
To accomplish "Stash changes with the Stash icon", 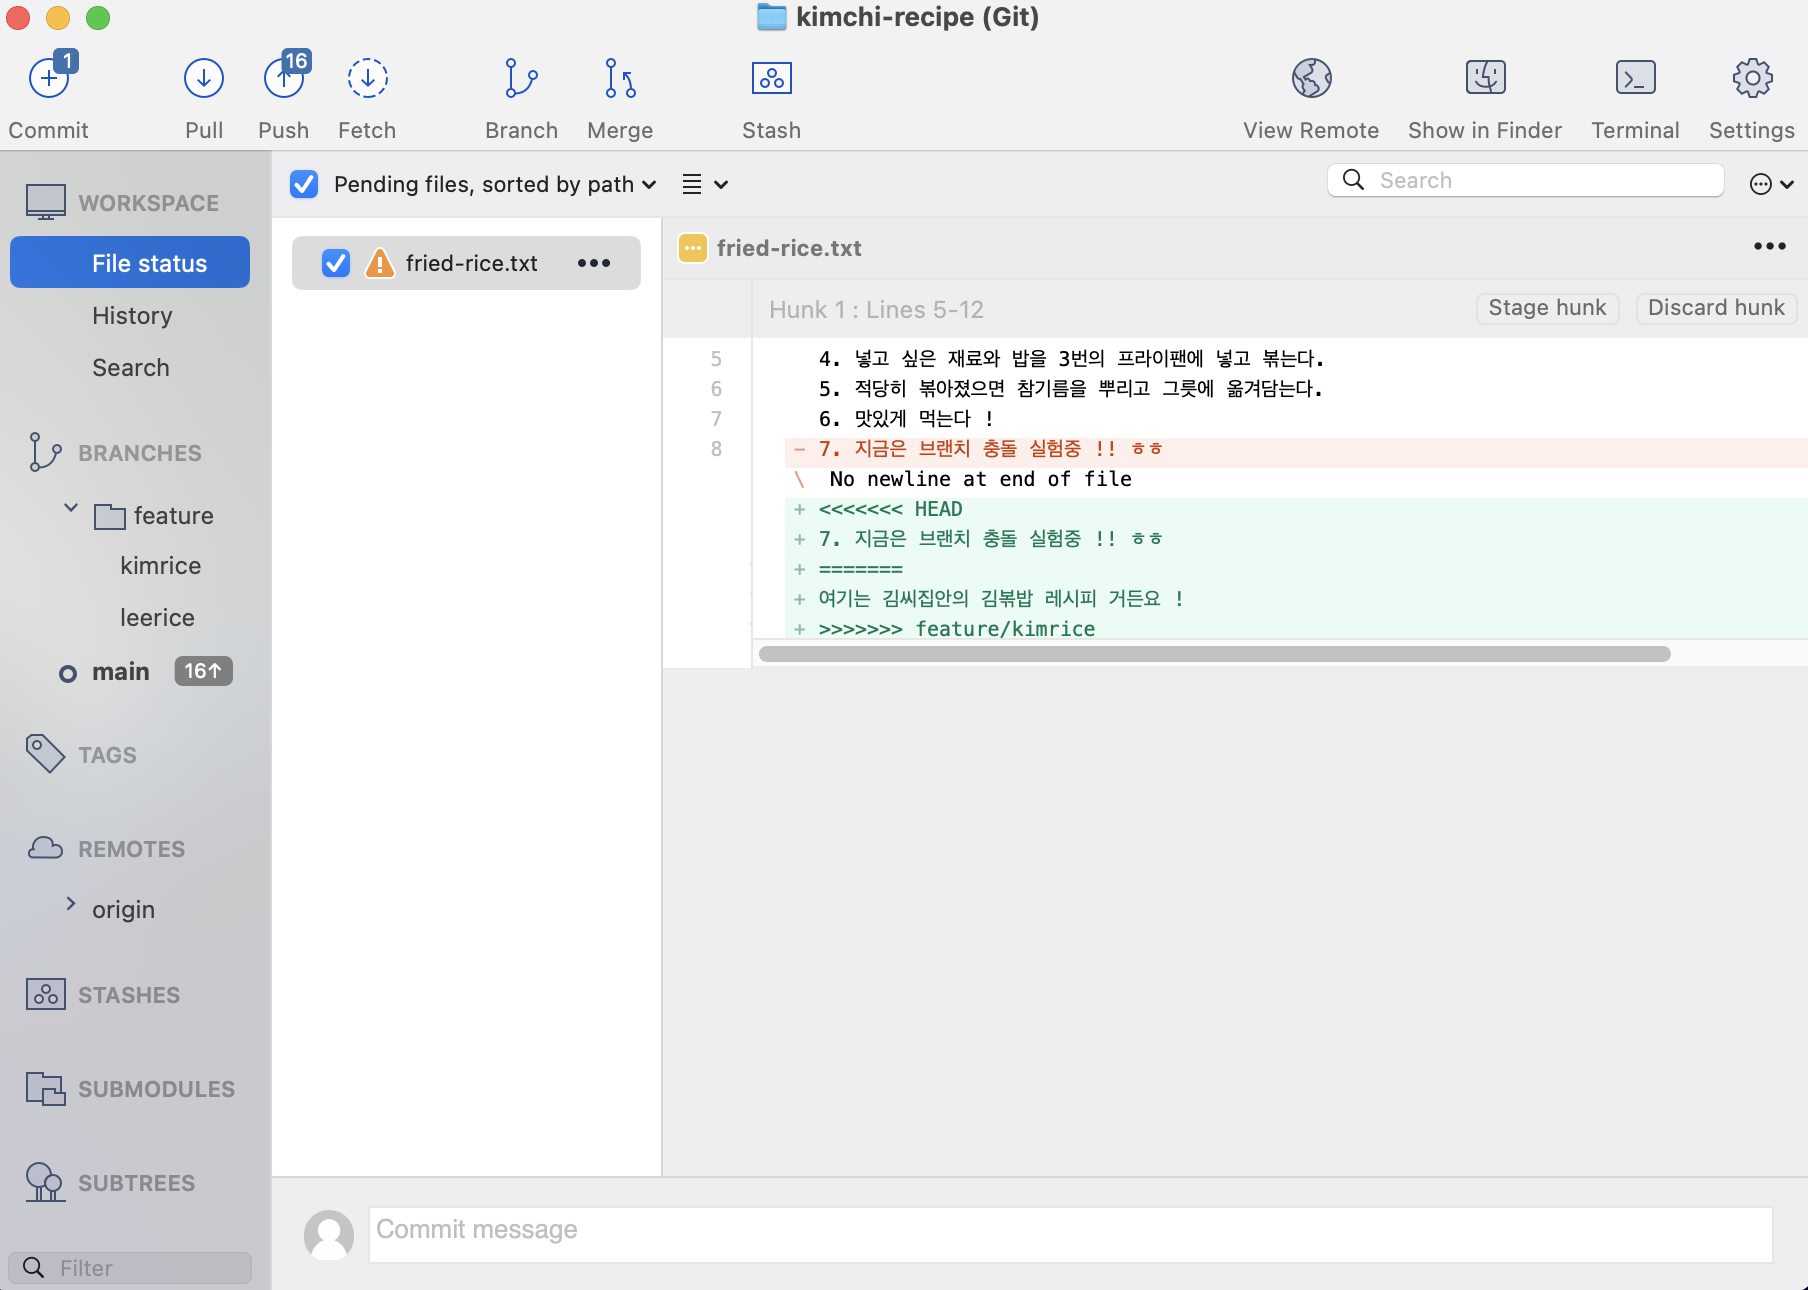I will (771, 78).
